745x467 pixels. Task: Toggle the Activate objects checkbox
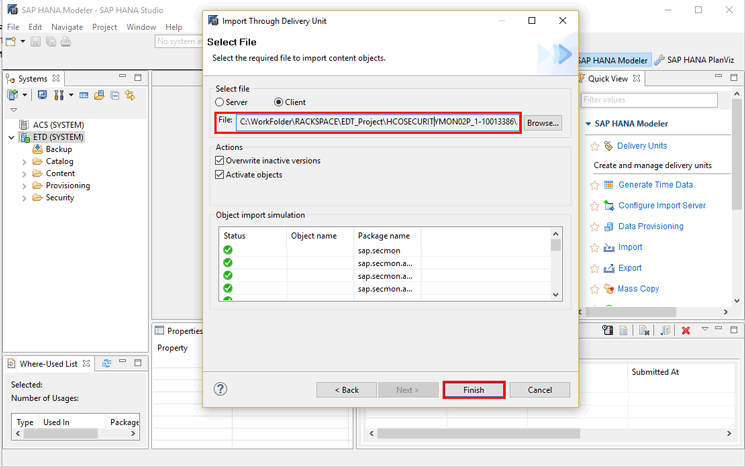pyautogui.click(x=220, y=175)
